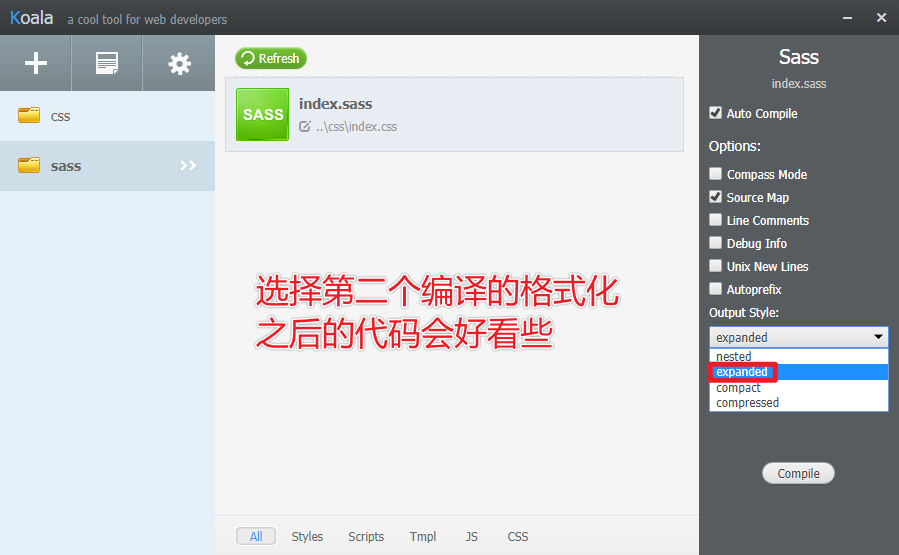899x555 pixels.
Task: Filter by CSS files
Action: coord(518,536)
